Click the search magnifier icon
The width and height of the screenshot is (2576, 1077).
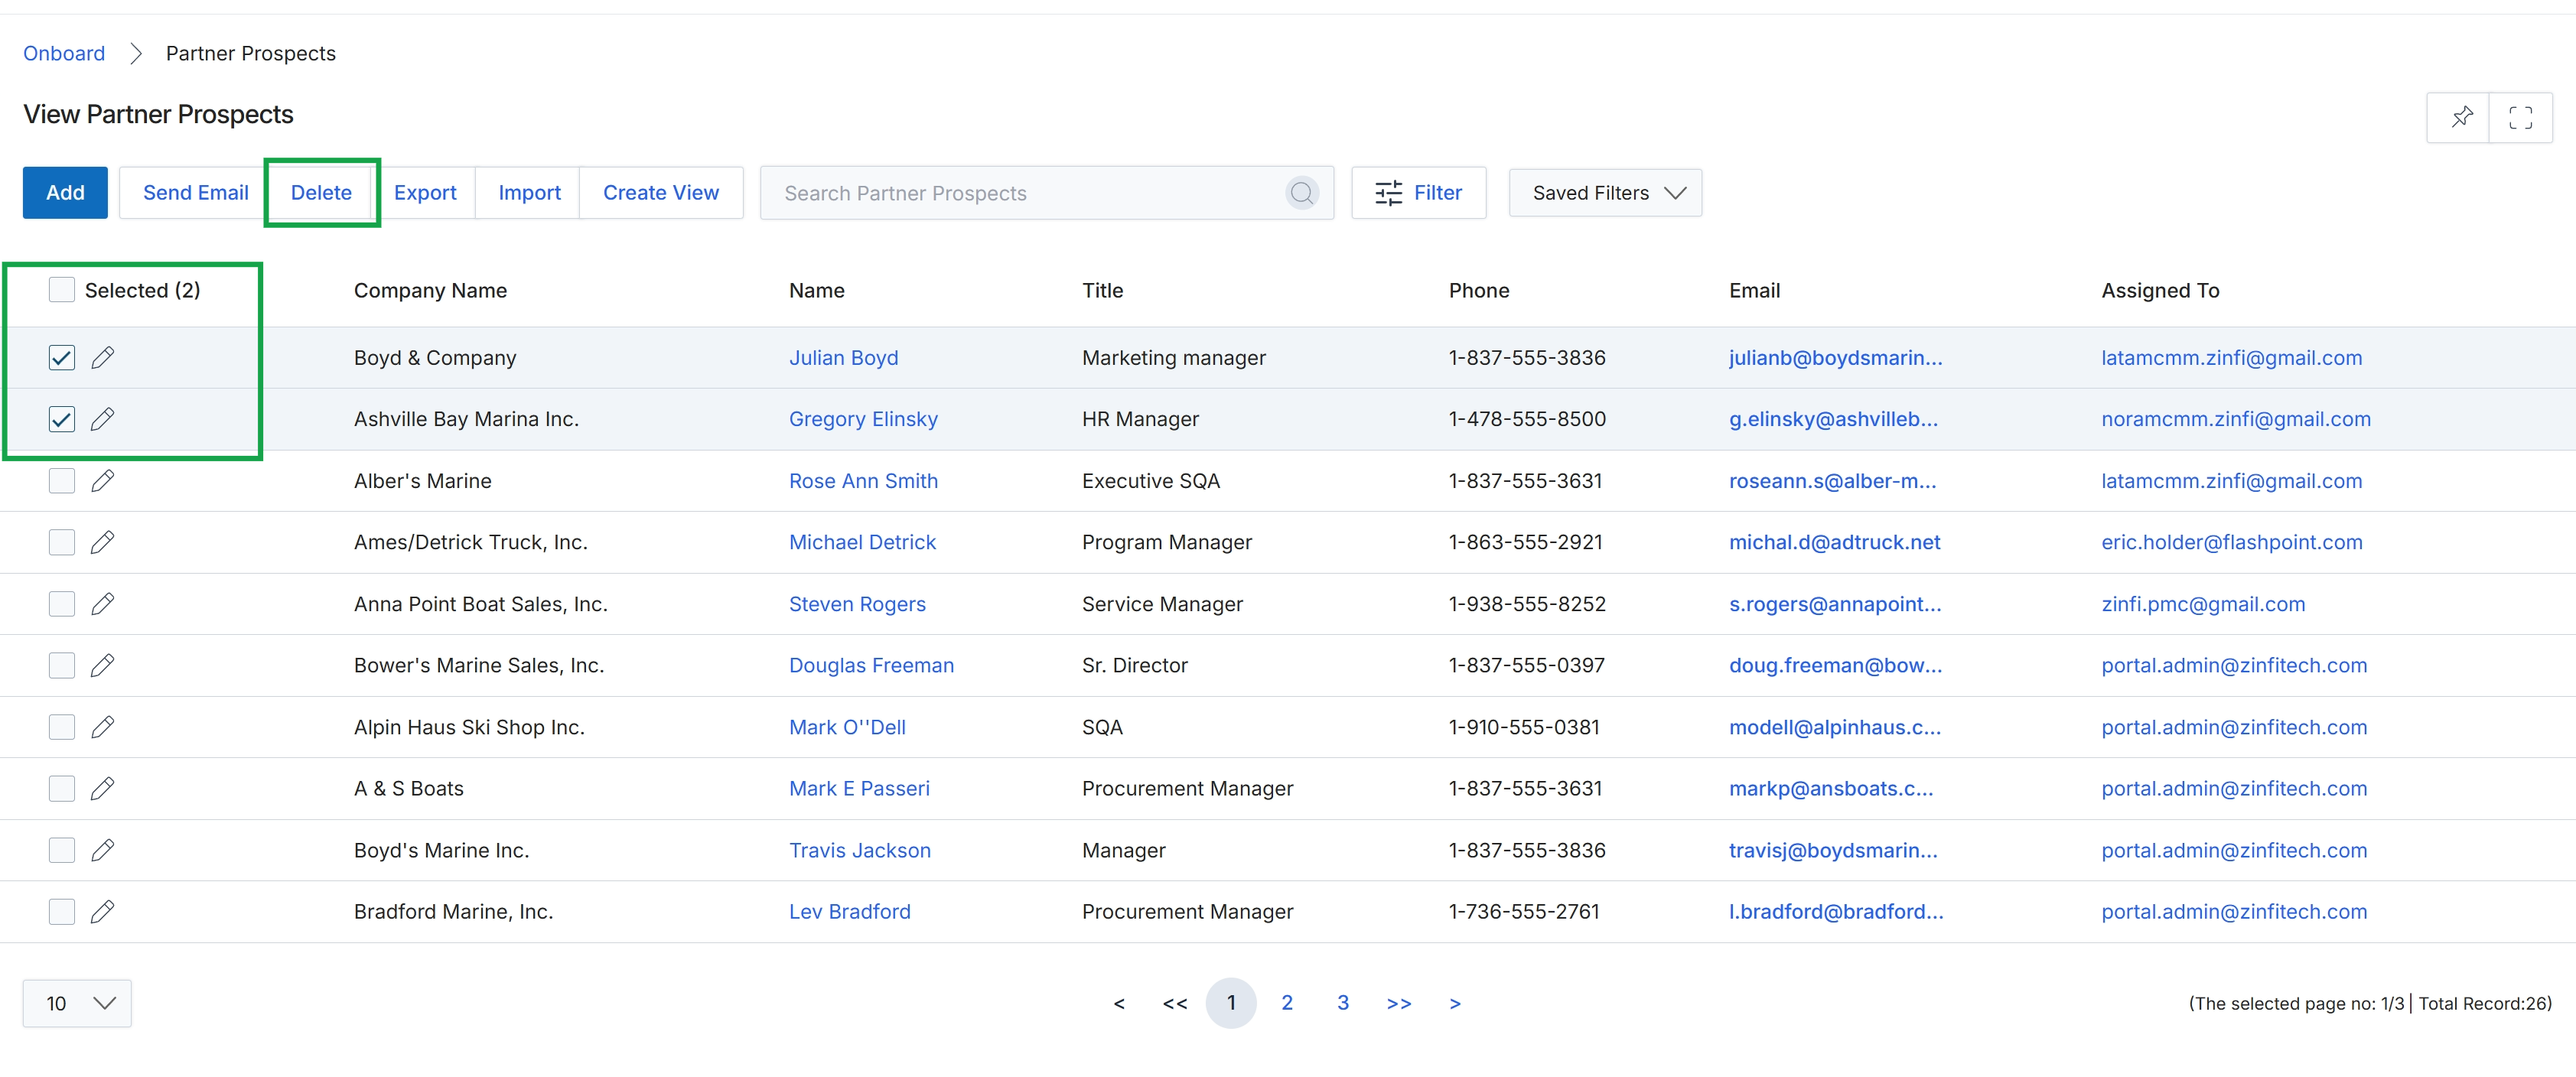coord(1301,193)
